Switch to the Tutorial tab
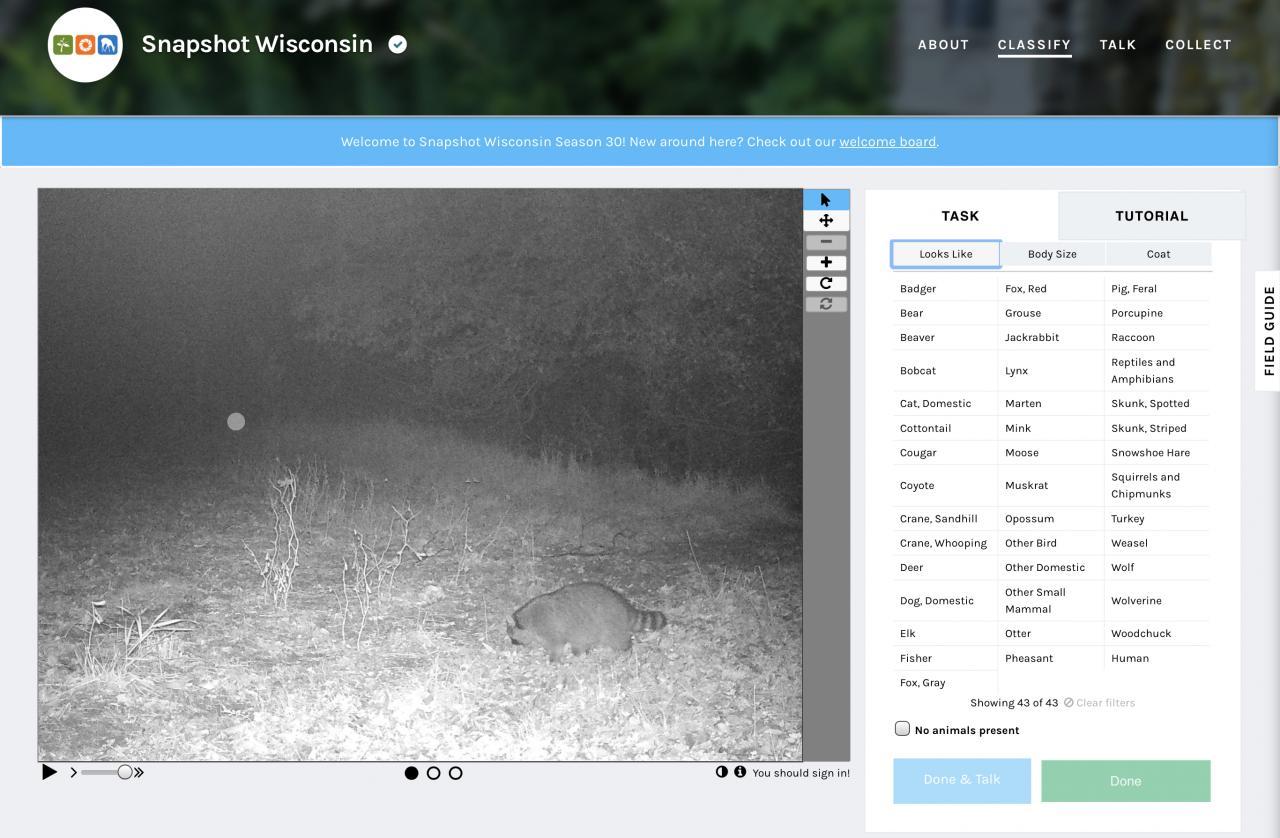 pyautogui.click(x=1152, y=216)
